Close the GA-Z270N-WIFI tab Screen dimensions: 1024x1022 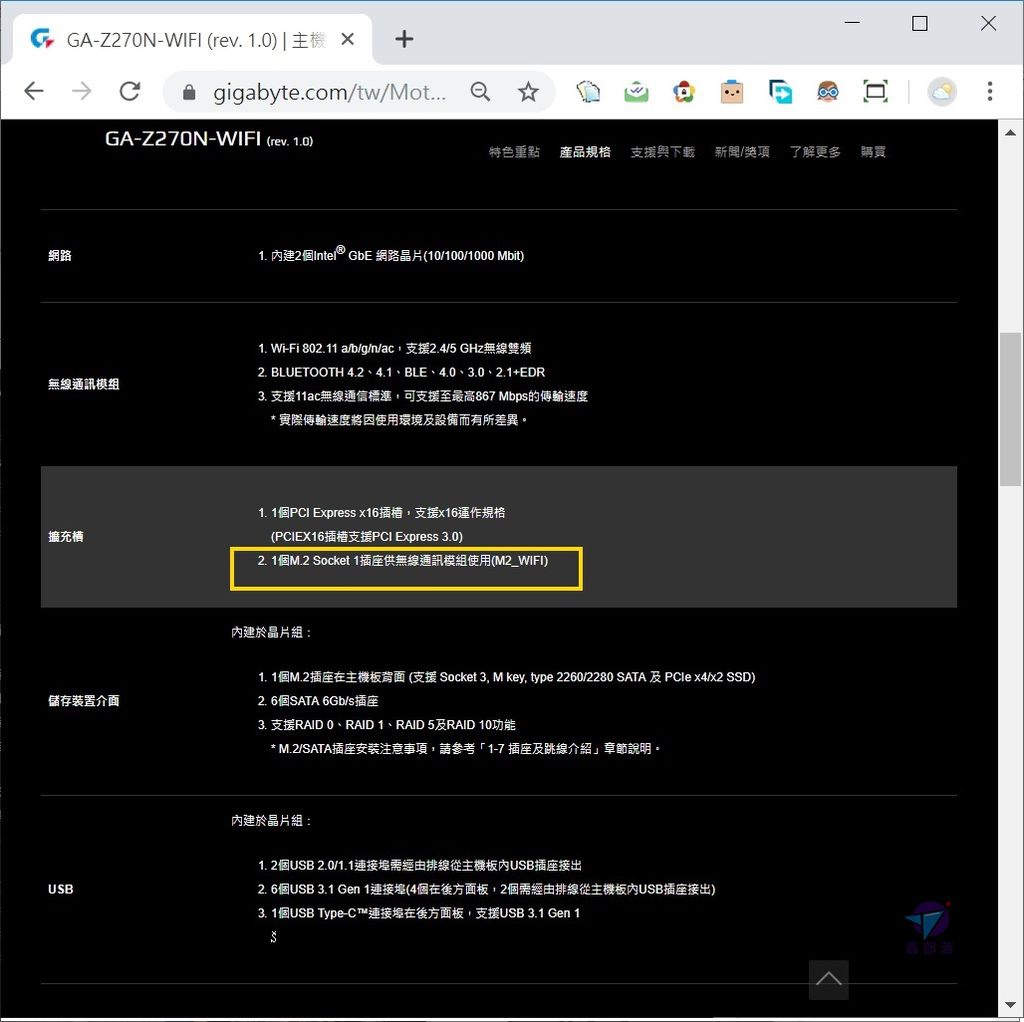[347, 39]
